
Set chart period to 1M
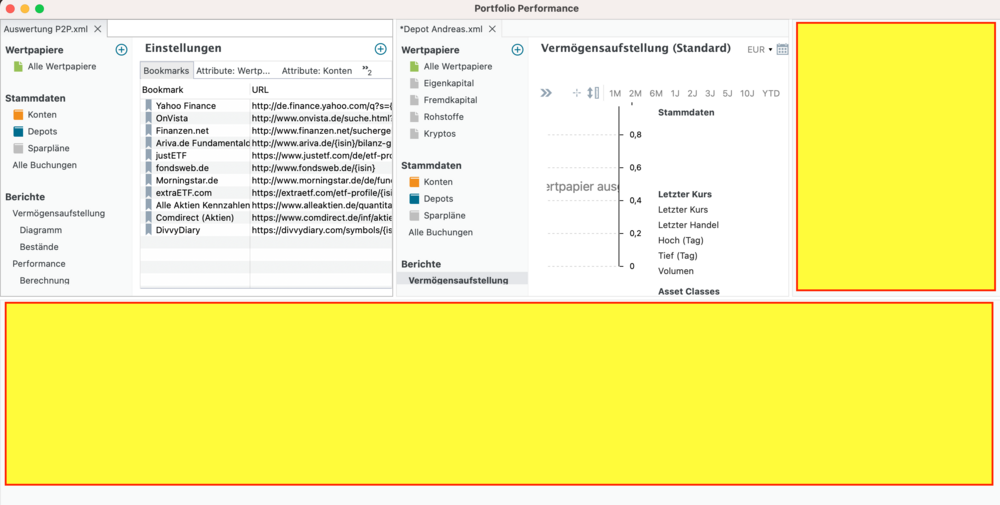coord(615,93)
